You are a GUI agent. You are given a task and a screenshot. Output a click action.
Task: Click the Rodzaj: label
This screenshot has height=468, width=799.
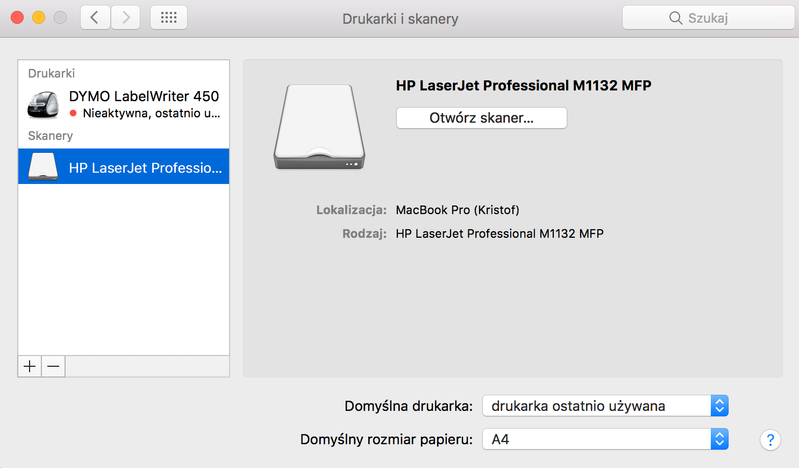364,233
